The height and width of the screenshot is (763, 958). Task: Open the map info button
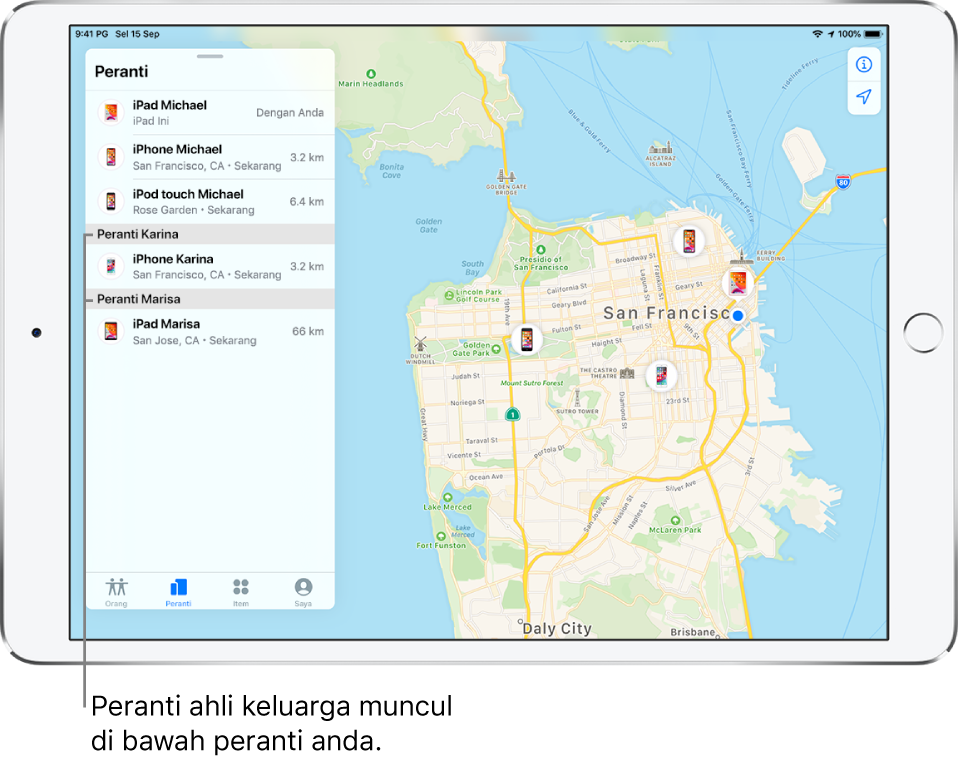tap(863, 64)
